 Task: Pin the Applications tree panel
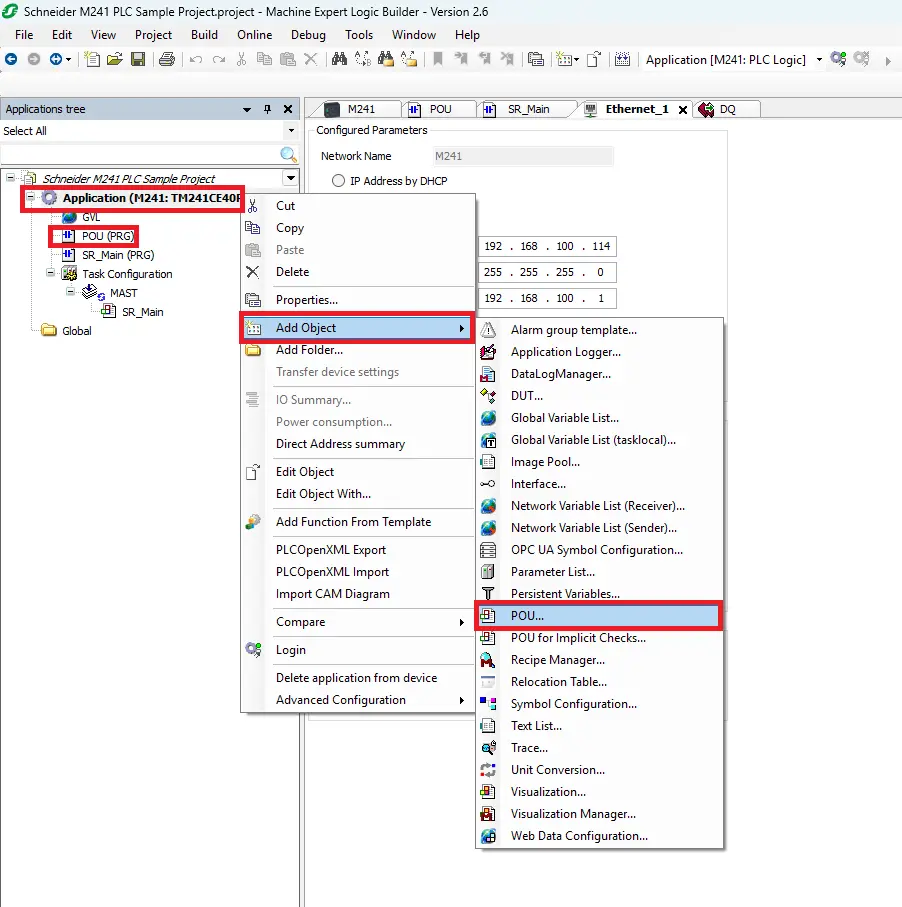(267, 109)
